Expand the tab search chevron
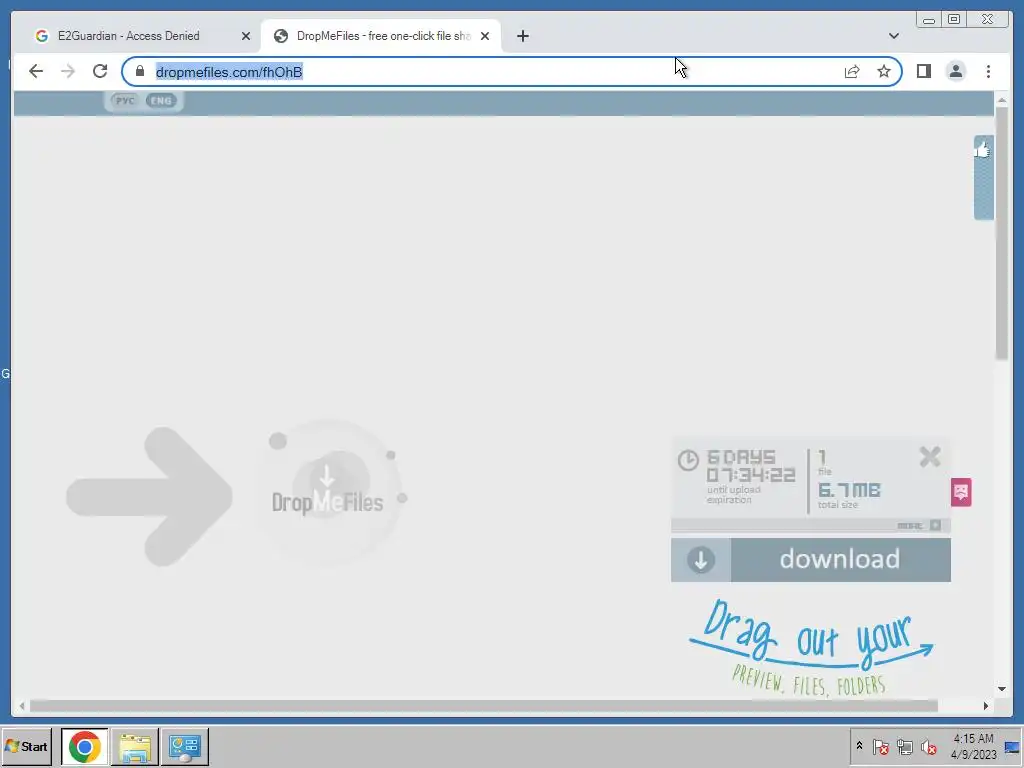The image size is (1024, 768). pyautogui.click(x=893, y=36)
